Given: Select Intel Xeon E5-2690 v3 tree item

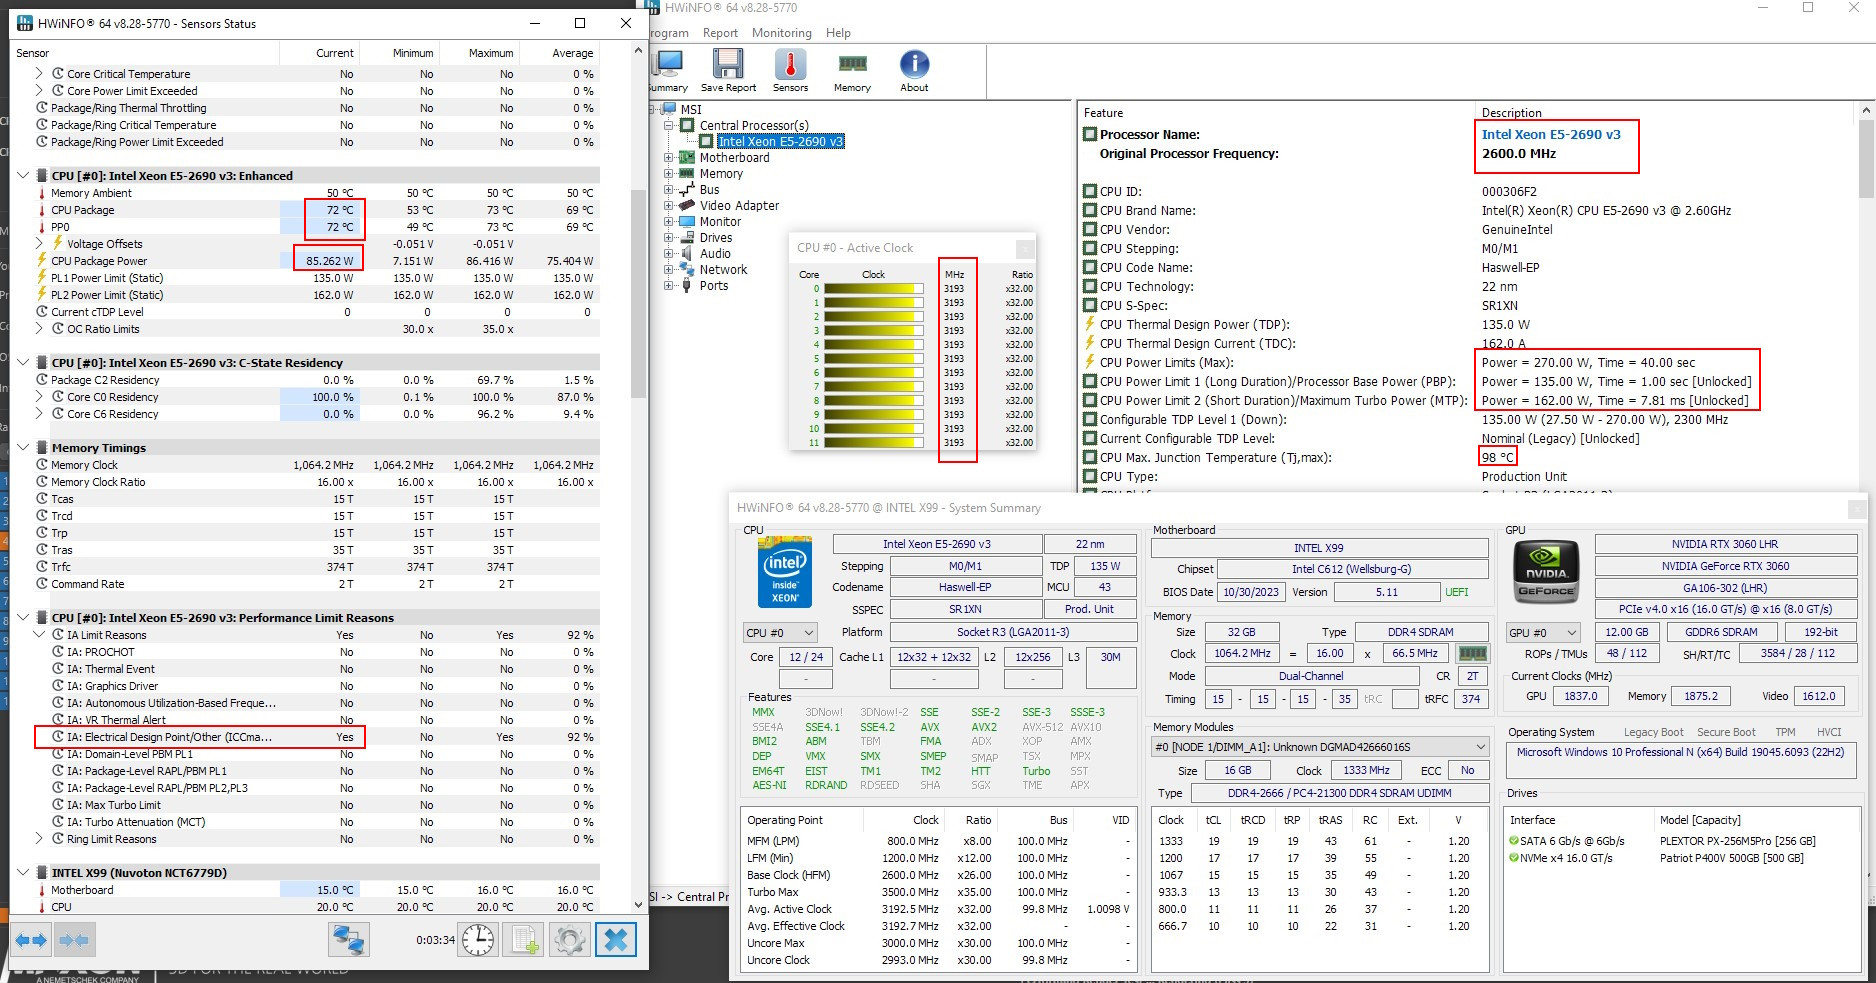Looking at the screenshot, I should tap(780, 142).
